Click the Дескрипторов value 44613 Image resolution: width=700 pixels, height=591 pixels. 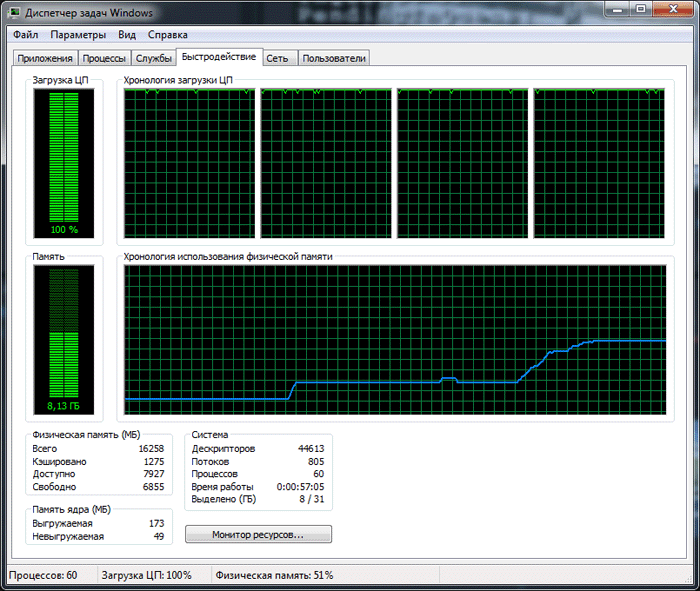311,449
